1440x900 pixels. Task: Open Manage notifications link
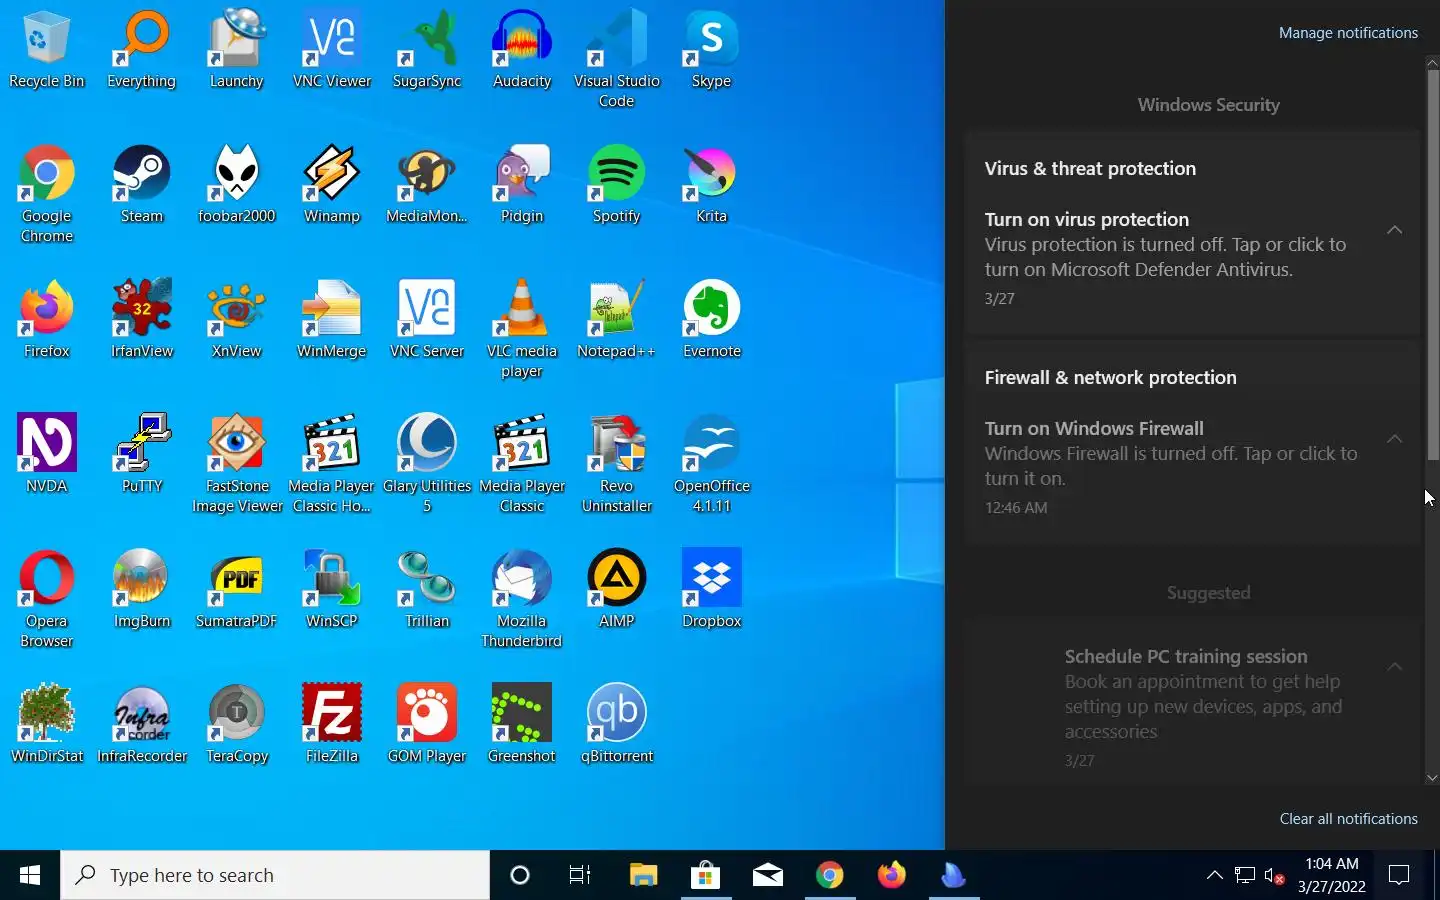pyautogui.click(x=1348, y=33)
